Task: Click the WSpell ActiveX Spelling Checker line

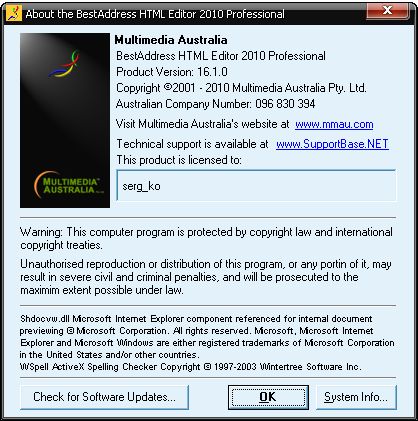Action: click(x=191, y=367)
